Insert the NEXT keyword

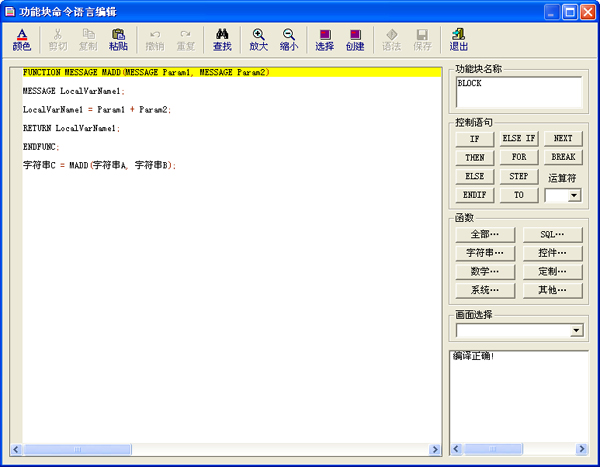tap(563, 139)
